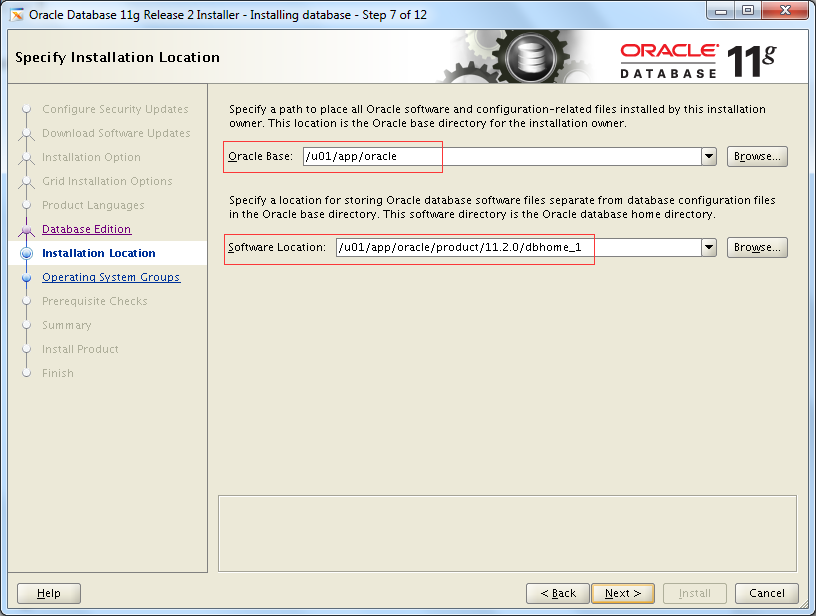Click the Software Location label
This screenshot has height=616, width=816.
[x=277, y=247]
